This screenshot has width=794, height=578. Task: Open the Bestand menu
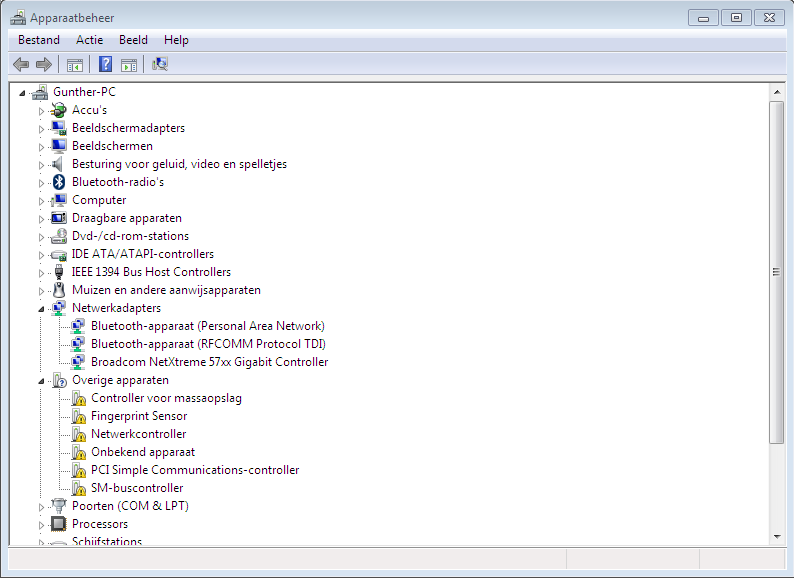(39, 40)
